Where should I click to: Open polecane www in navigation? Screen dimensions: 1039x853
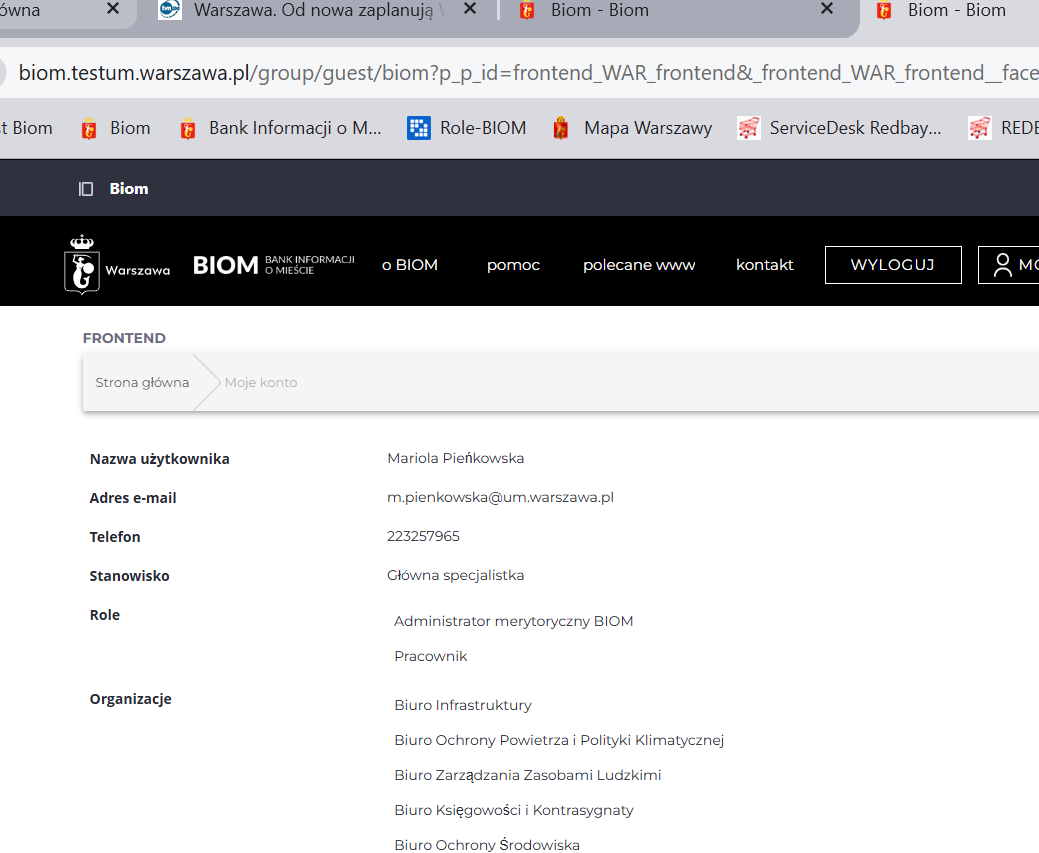coord(639,265)
